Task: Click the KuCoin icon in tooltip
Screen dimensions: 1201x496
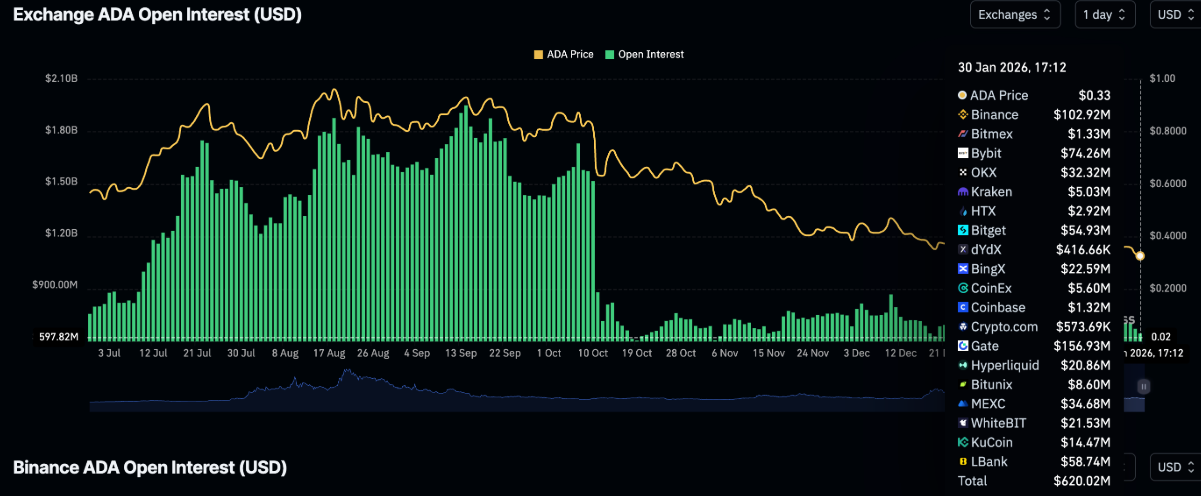Action: coord(963,442)
